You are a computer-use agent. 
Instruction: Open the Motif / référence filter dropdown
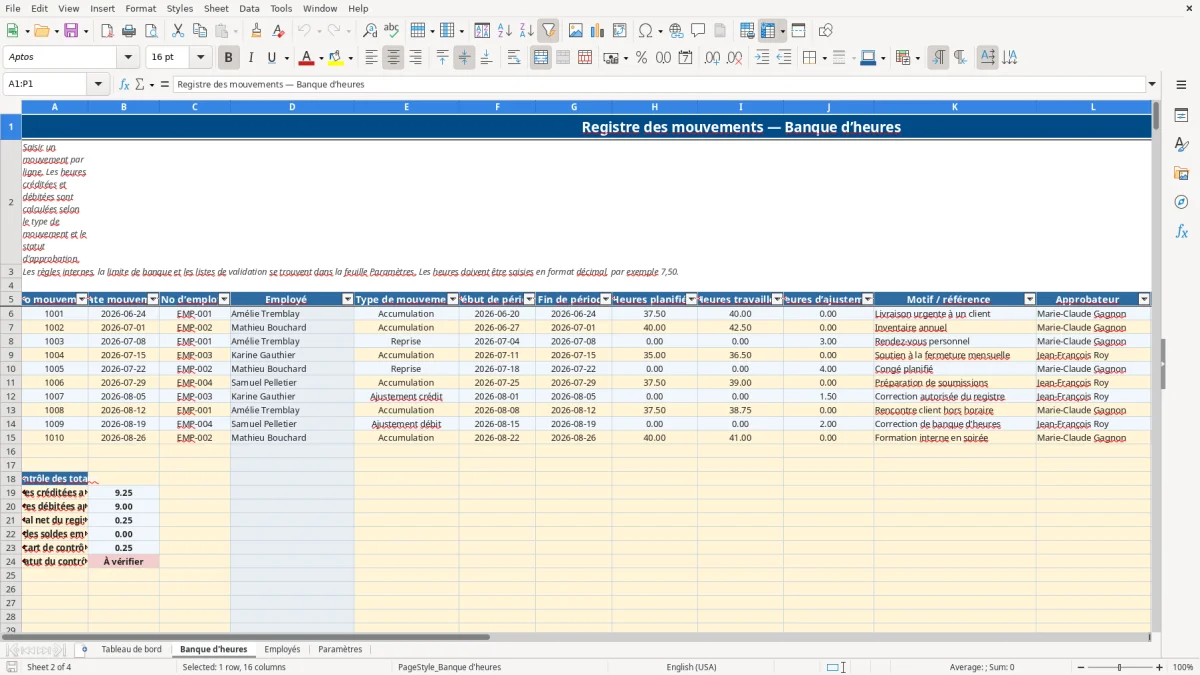click(1030, 299)
